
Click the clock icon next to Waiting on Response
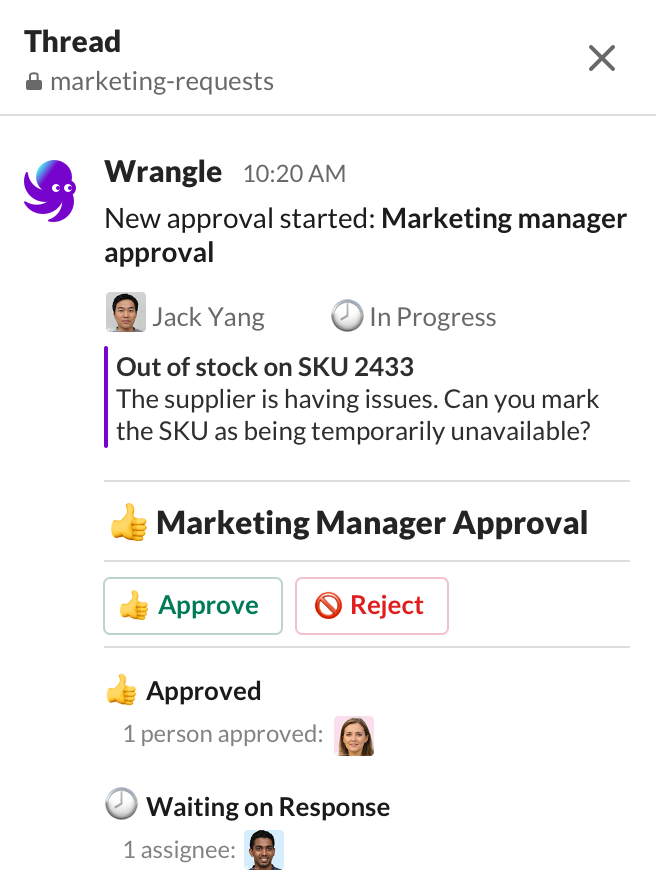pyautogui.click(x=120, y=804)
